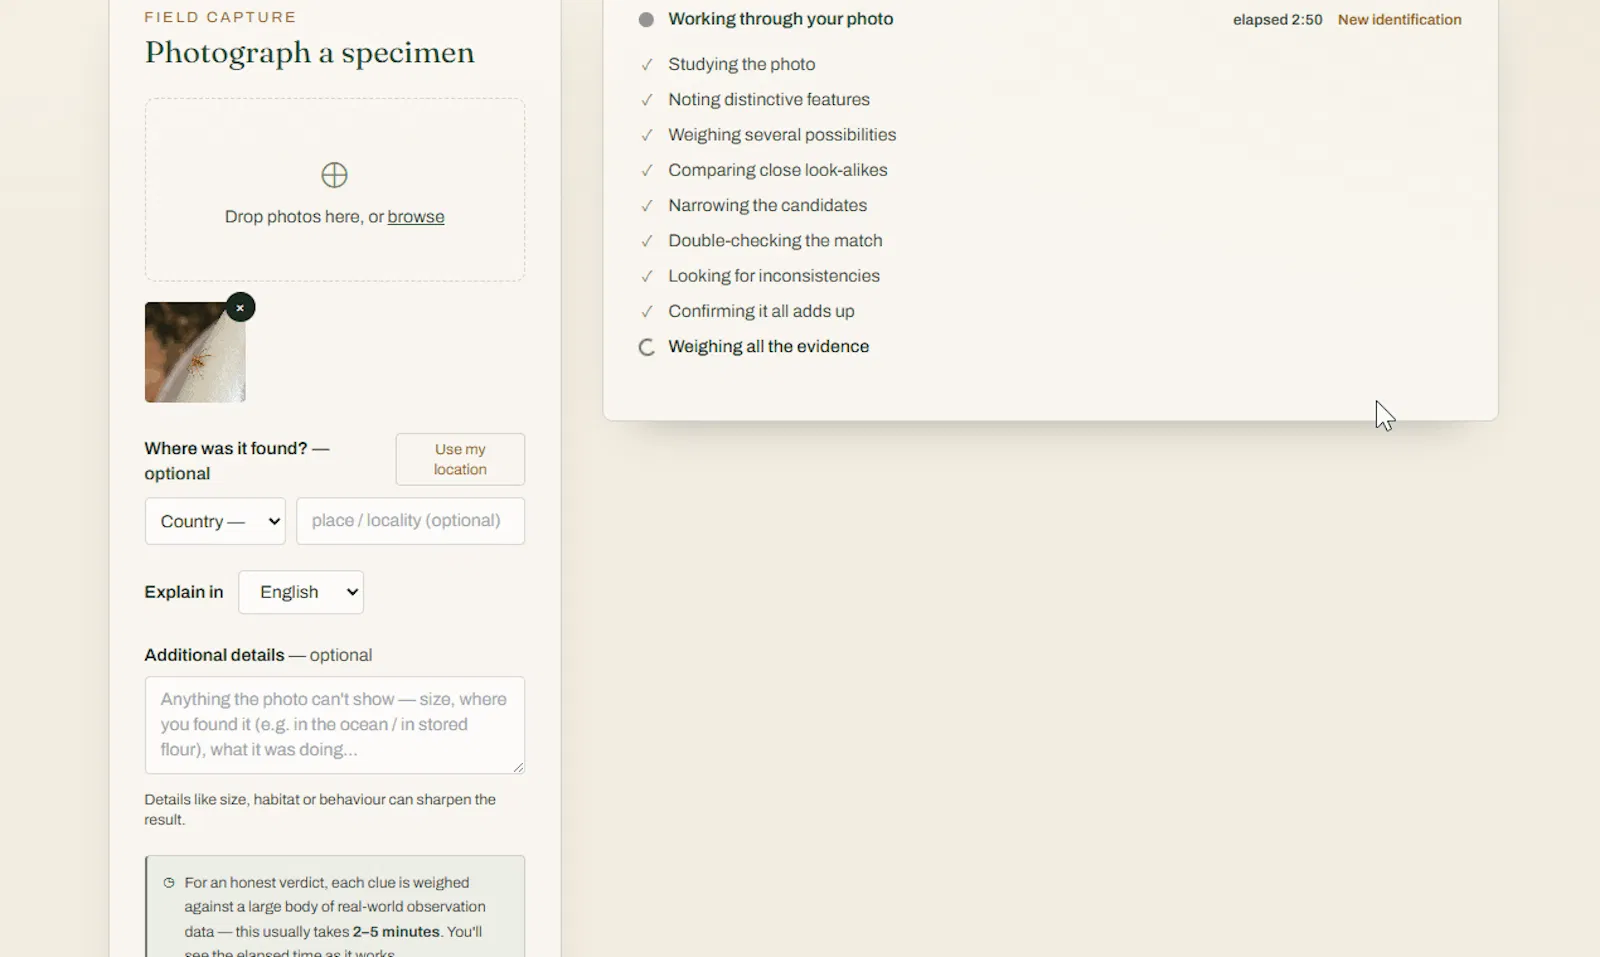Click Use my location button
The width and height of the screenshot is (1600, 957).
[x=460, y=459]
